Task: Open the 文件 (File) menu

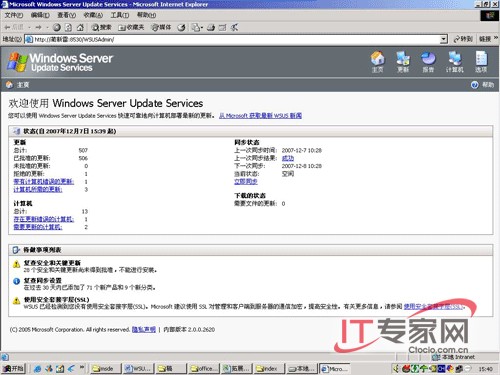Action: pyautogui.click(x=14, y=15)
